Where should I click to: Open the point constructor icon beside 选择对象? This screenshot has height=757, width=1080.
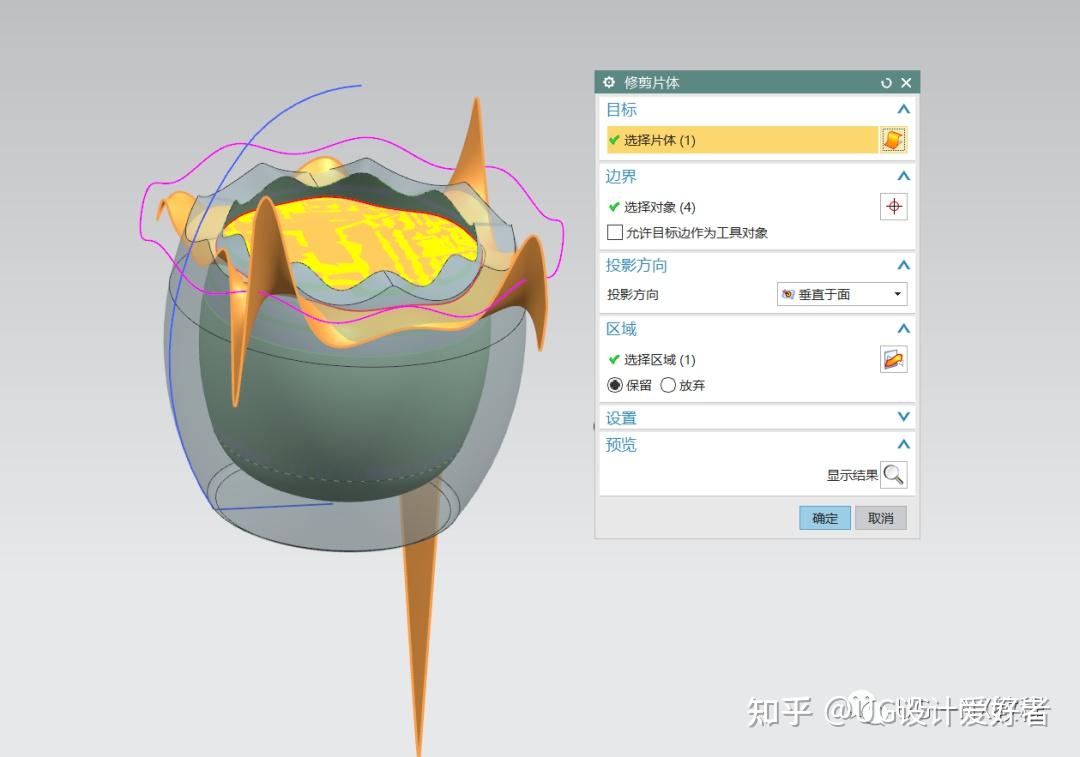(894, 206)
